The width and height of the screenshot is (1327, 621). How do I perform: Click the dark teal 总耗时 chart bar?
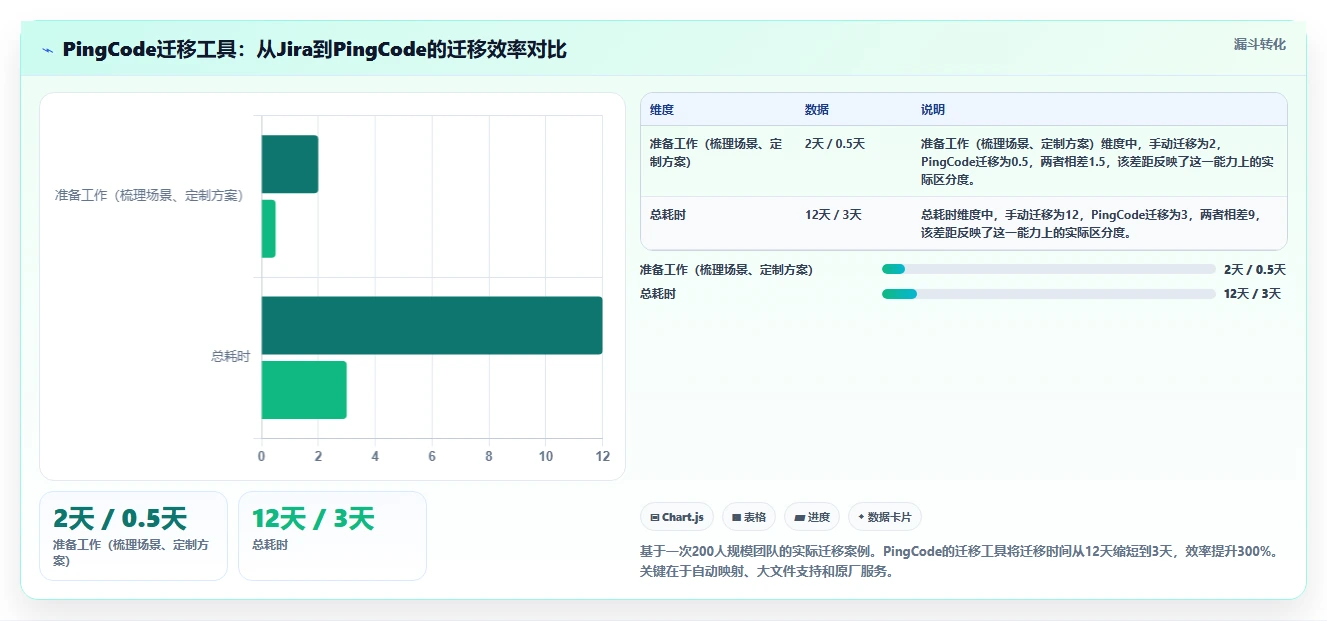click(432, 325)
